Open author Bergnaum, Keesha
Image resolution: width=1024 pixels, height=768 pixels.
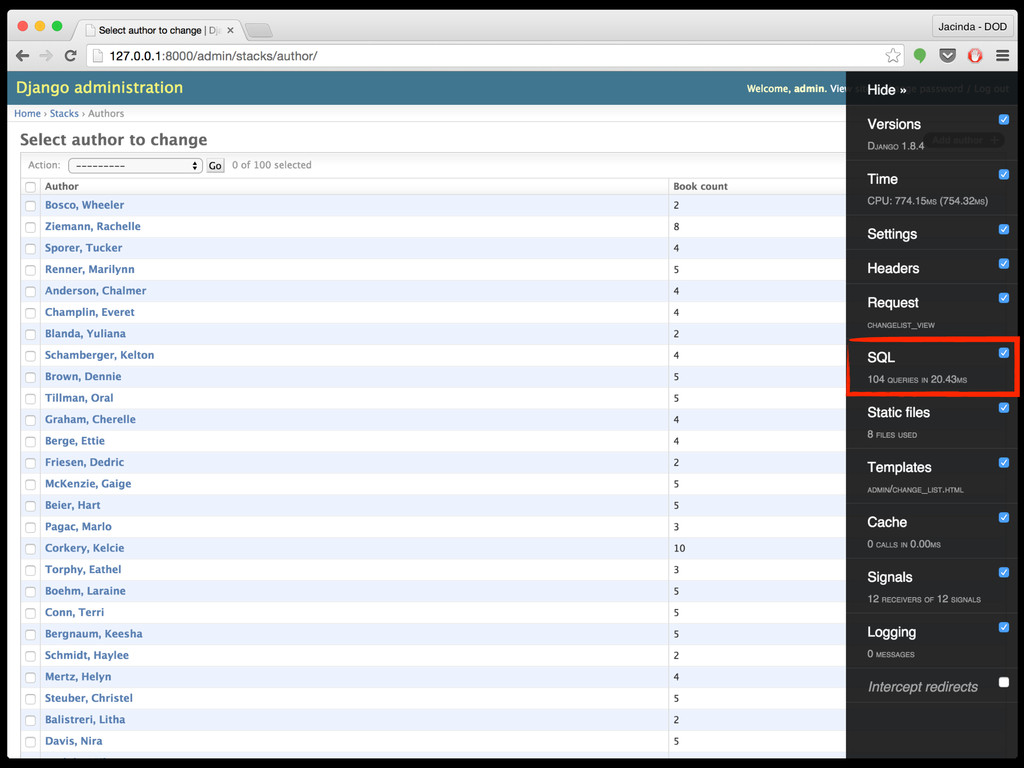pos(93,634)
